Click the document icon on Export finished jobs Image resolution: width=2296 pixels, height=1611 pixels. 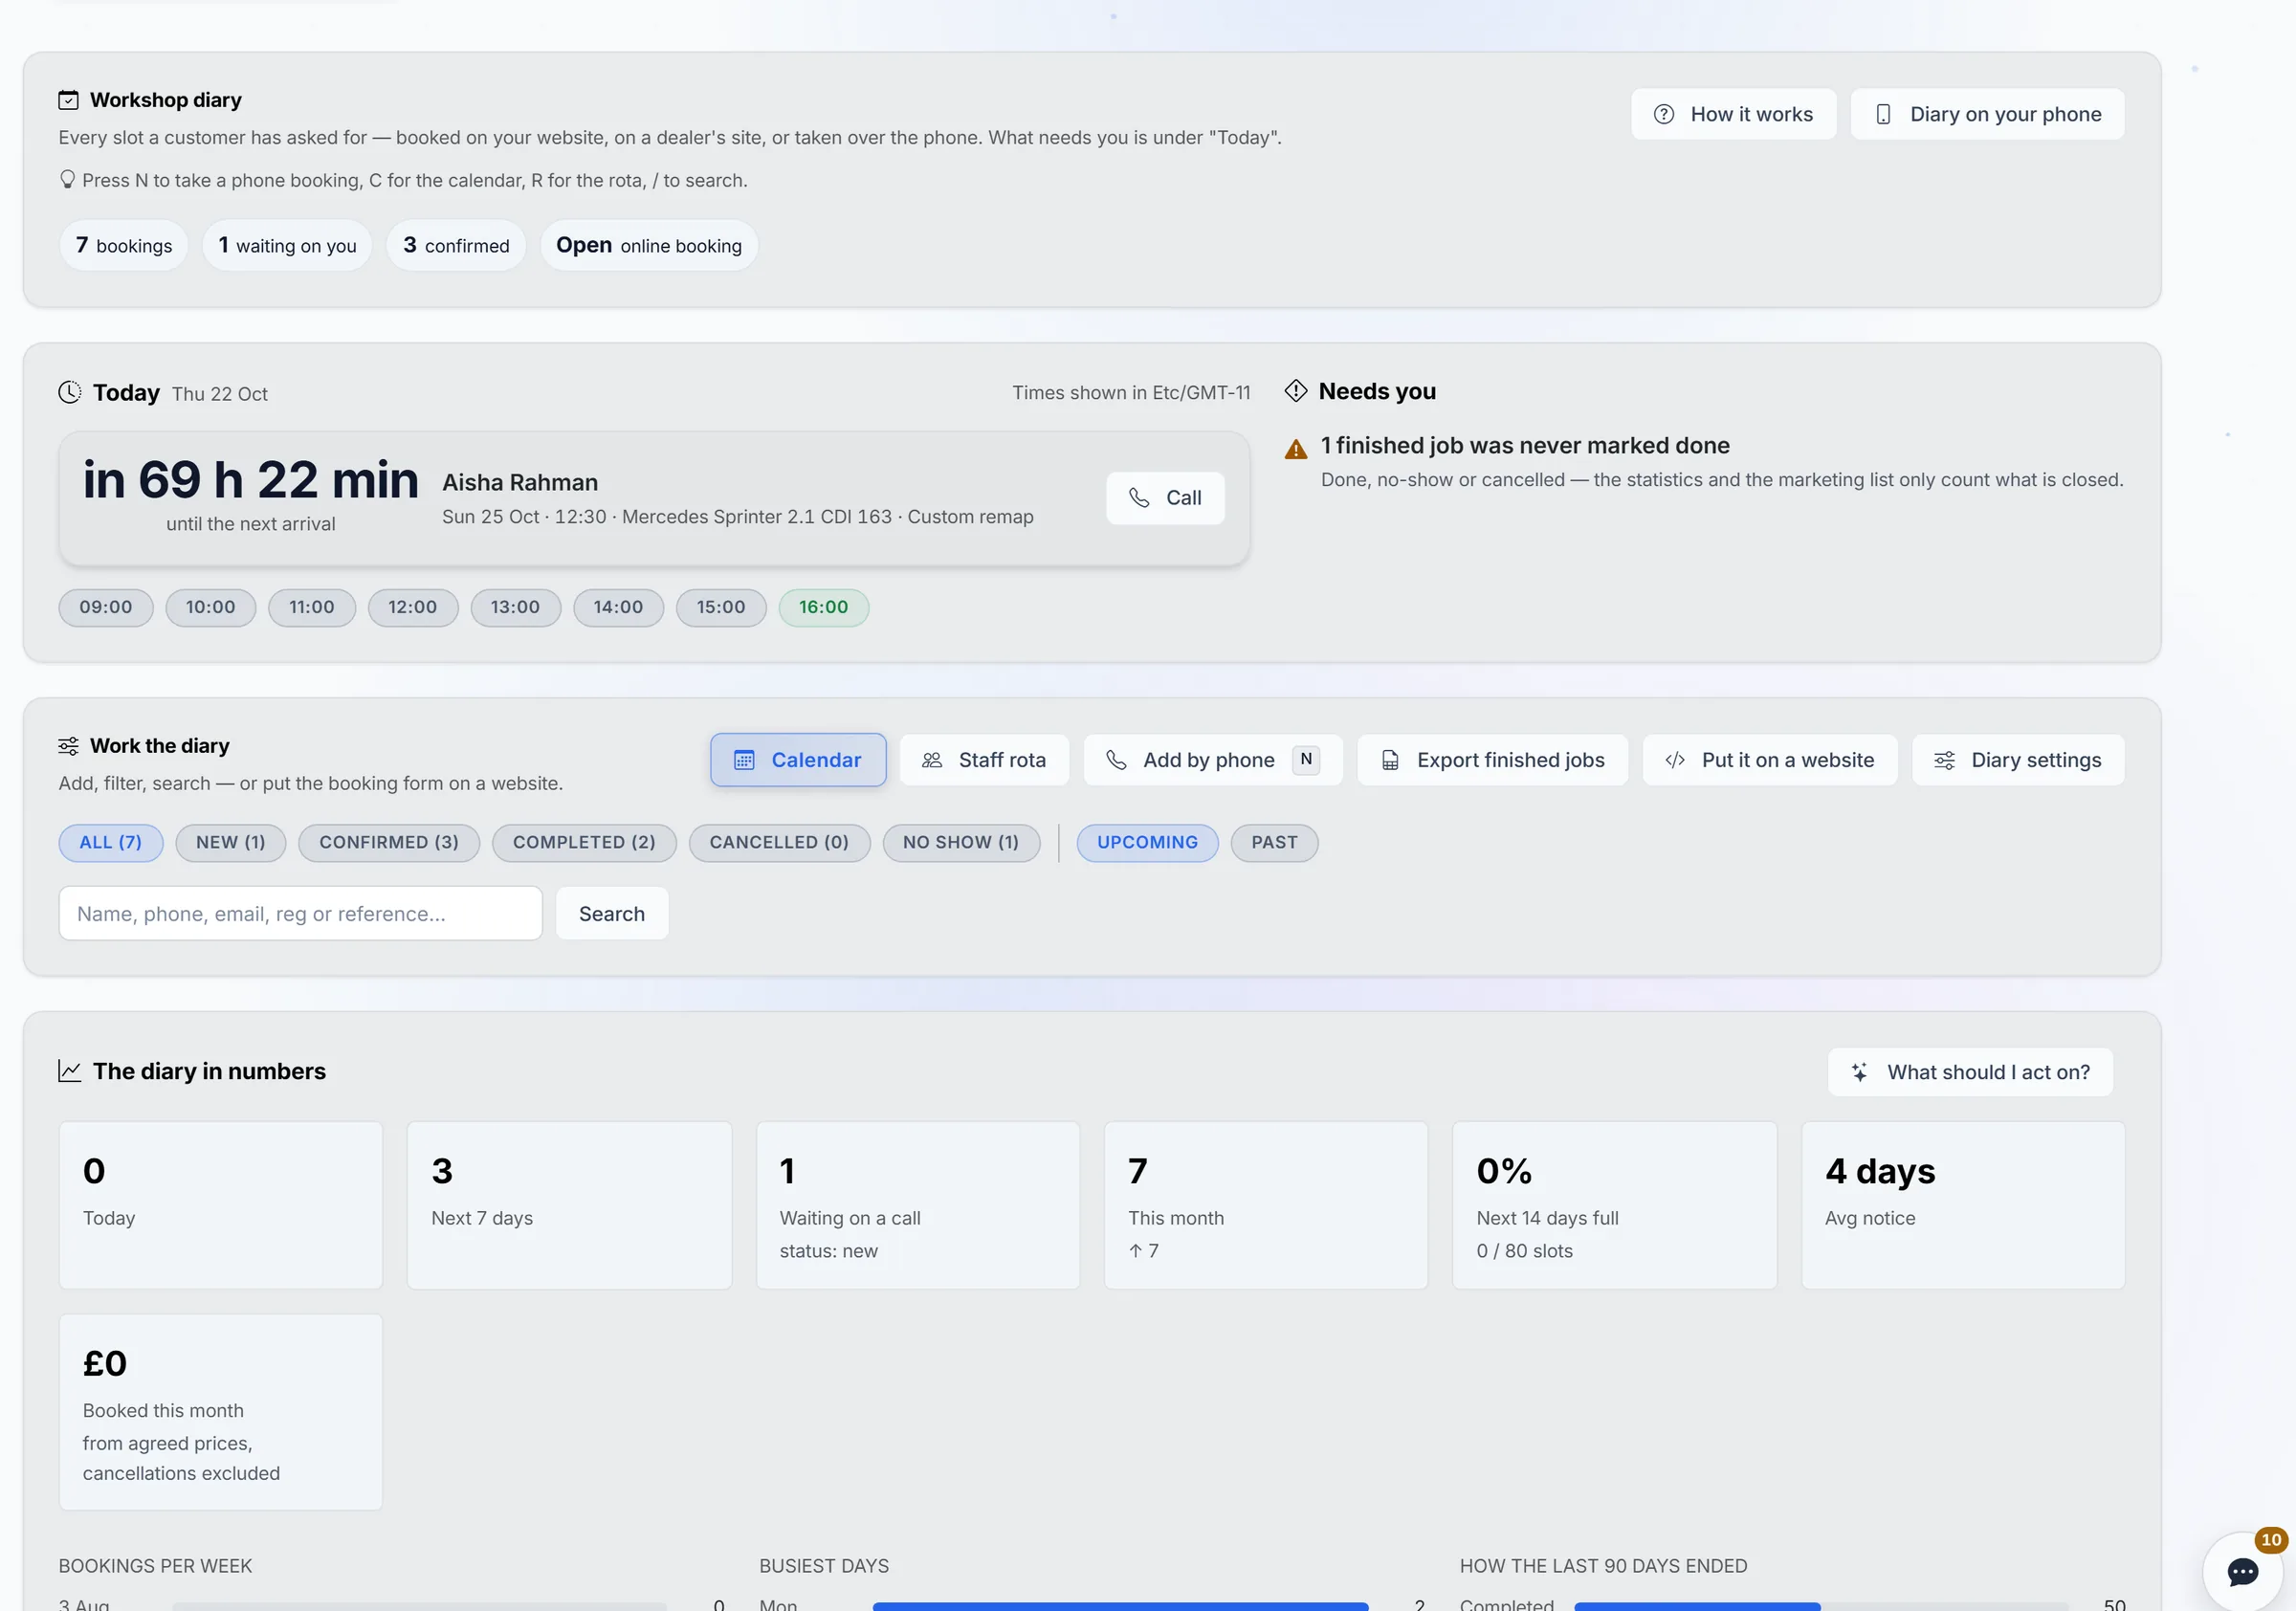tap(1390, 760)
